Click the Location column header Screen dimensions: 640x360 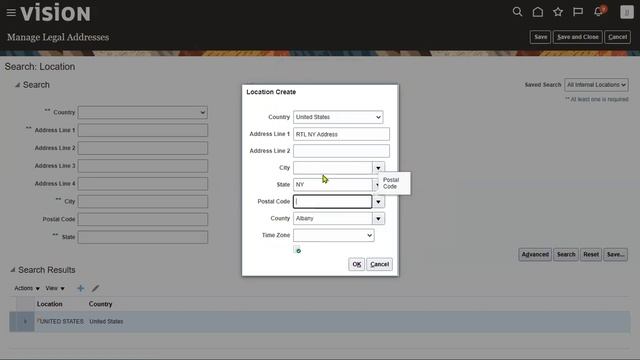click(49, 304)
